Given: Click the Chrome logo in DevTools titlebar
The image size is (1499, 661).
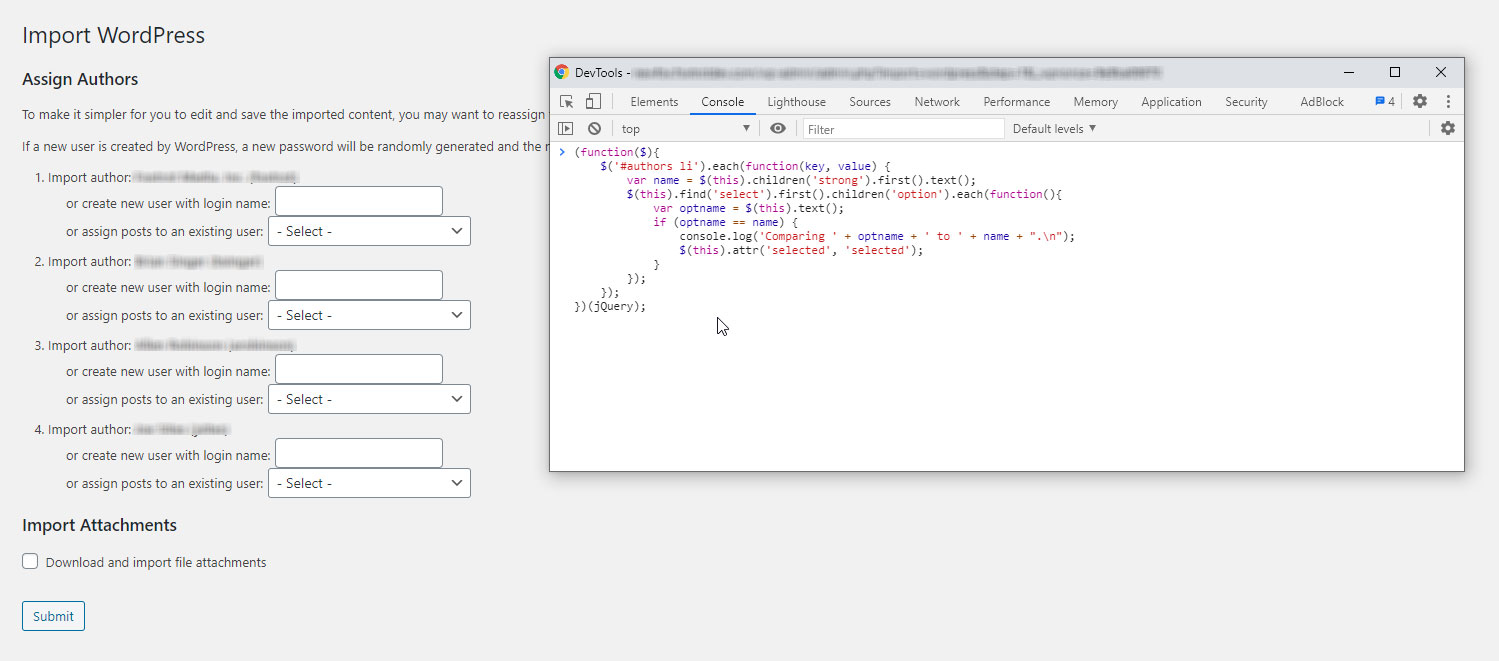Looking at the screenshot, I should [x=561, y=72].
